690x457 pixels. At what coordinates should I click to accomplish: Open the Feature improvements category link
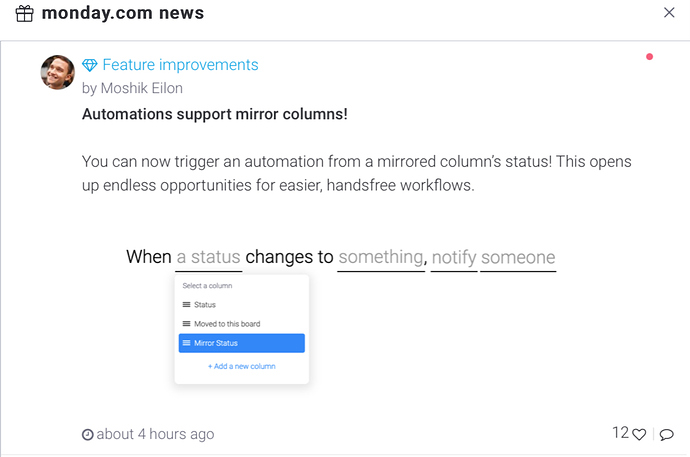click(x=180, y=65)
